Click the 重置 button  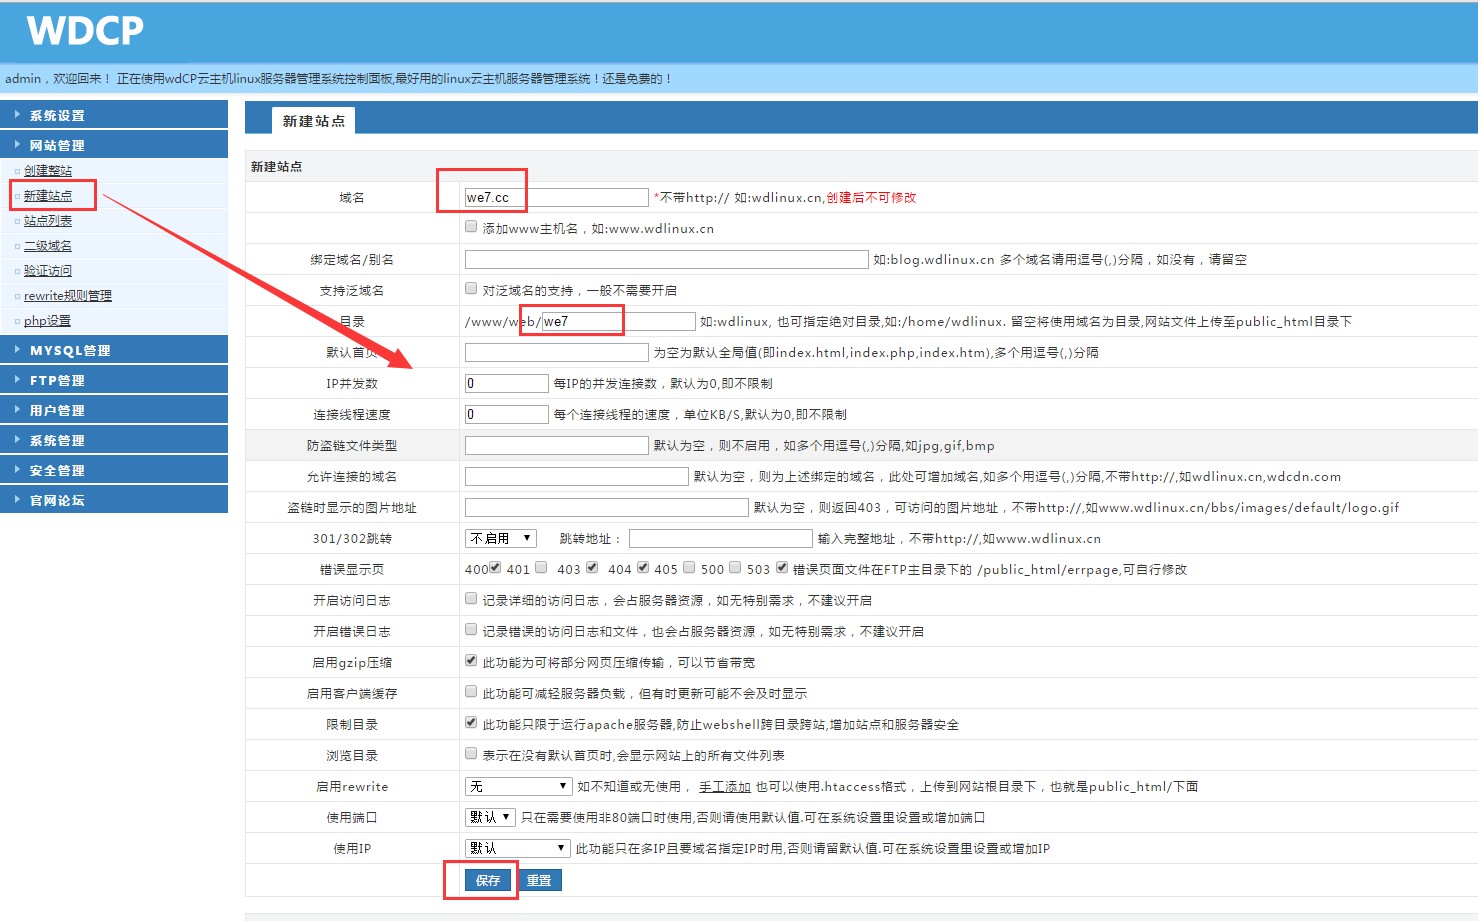coord(539,880)
